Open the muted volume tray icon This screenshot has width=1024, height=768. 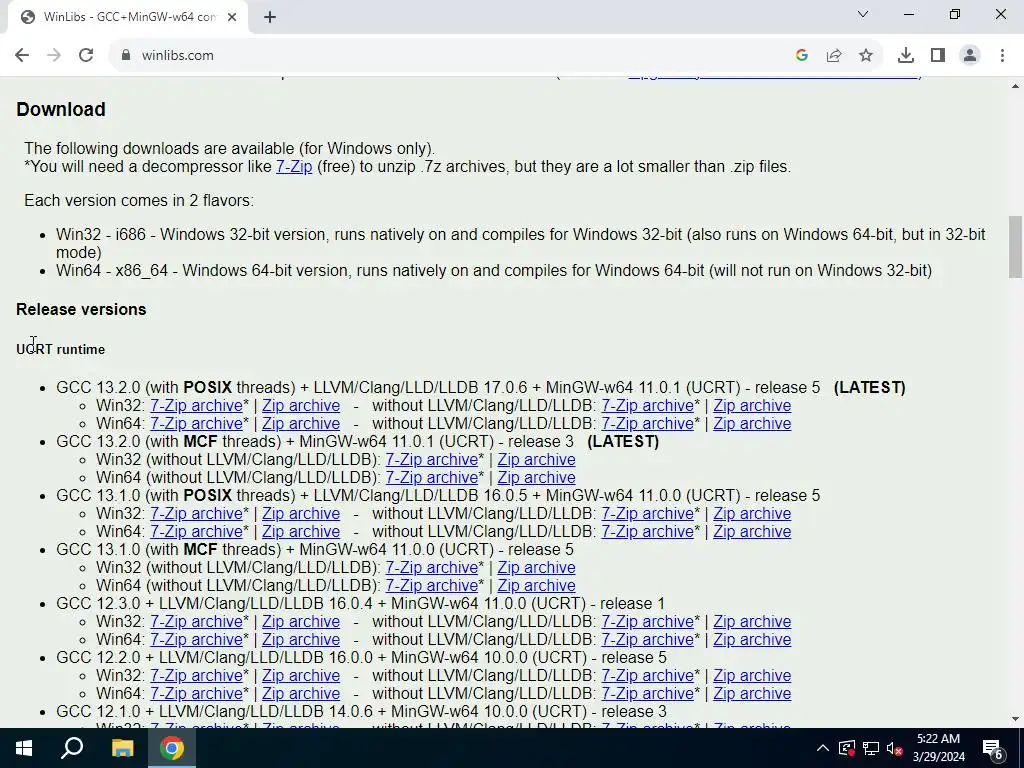(895, 748)
